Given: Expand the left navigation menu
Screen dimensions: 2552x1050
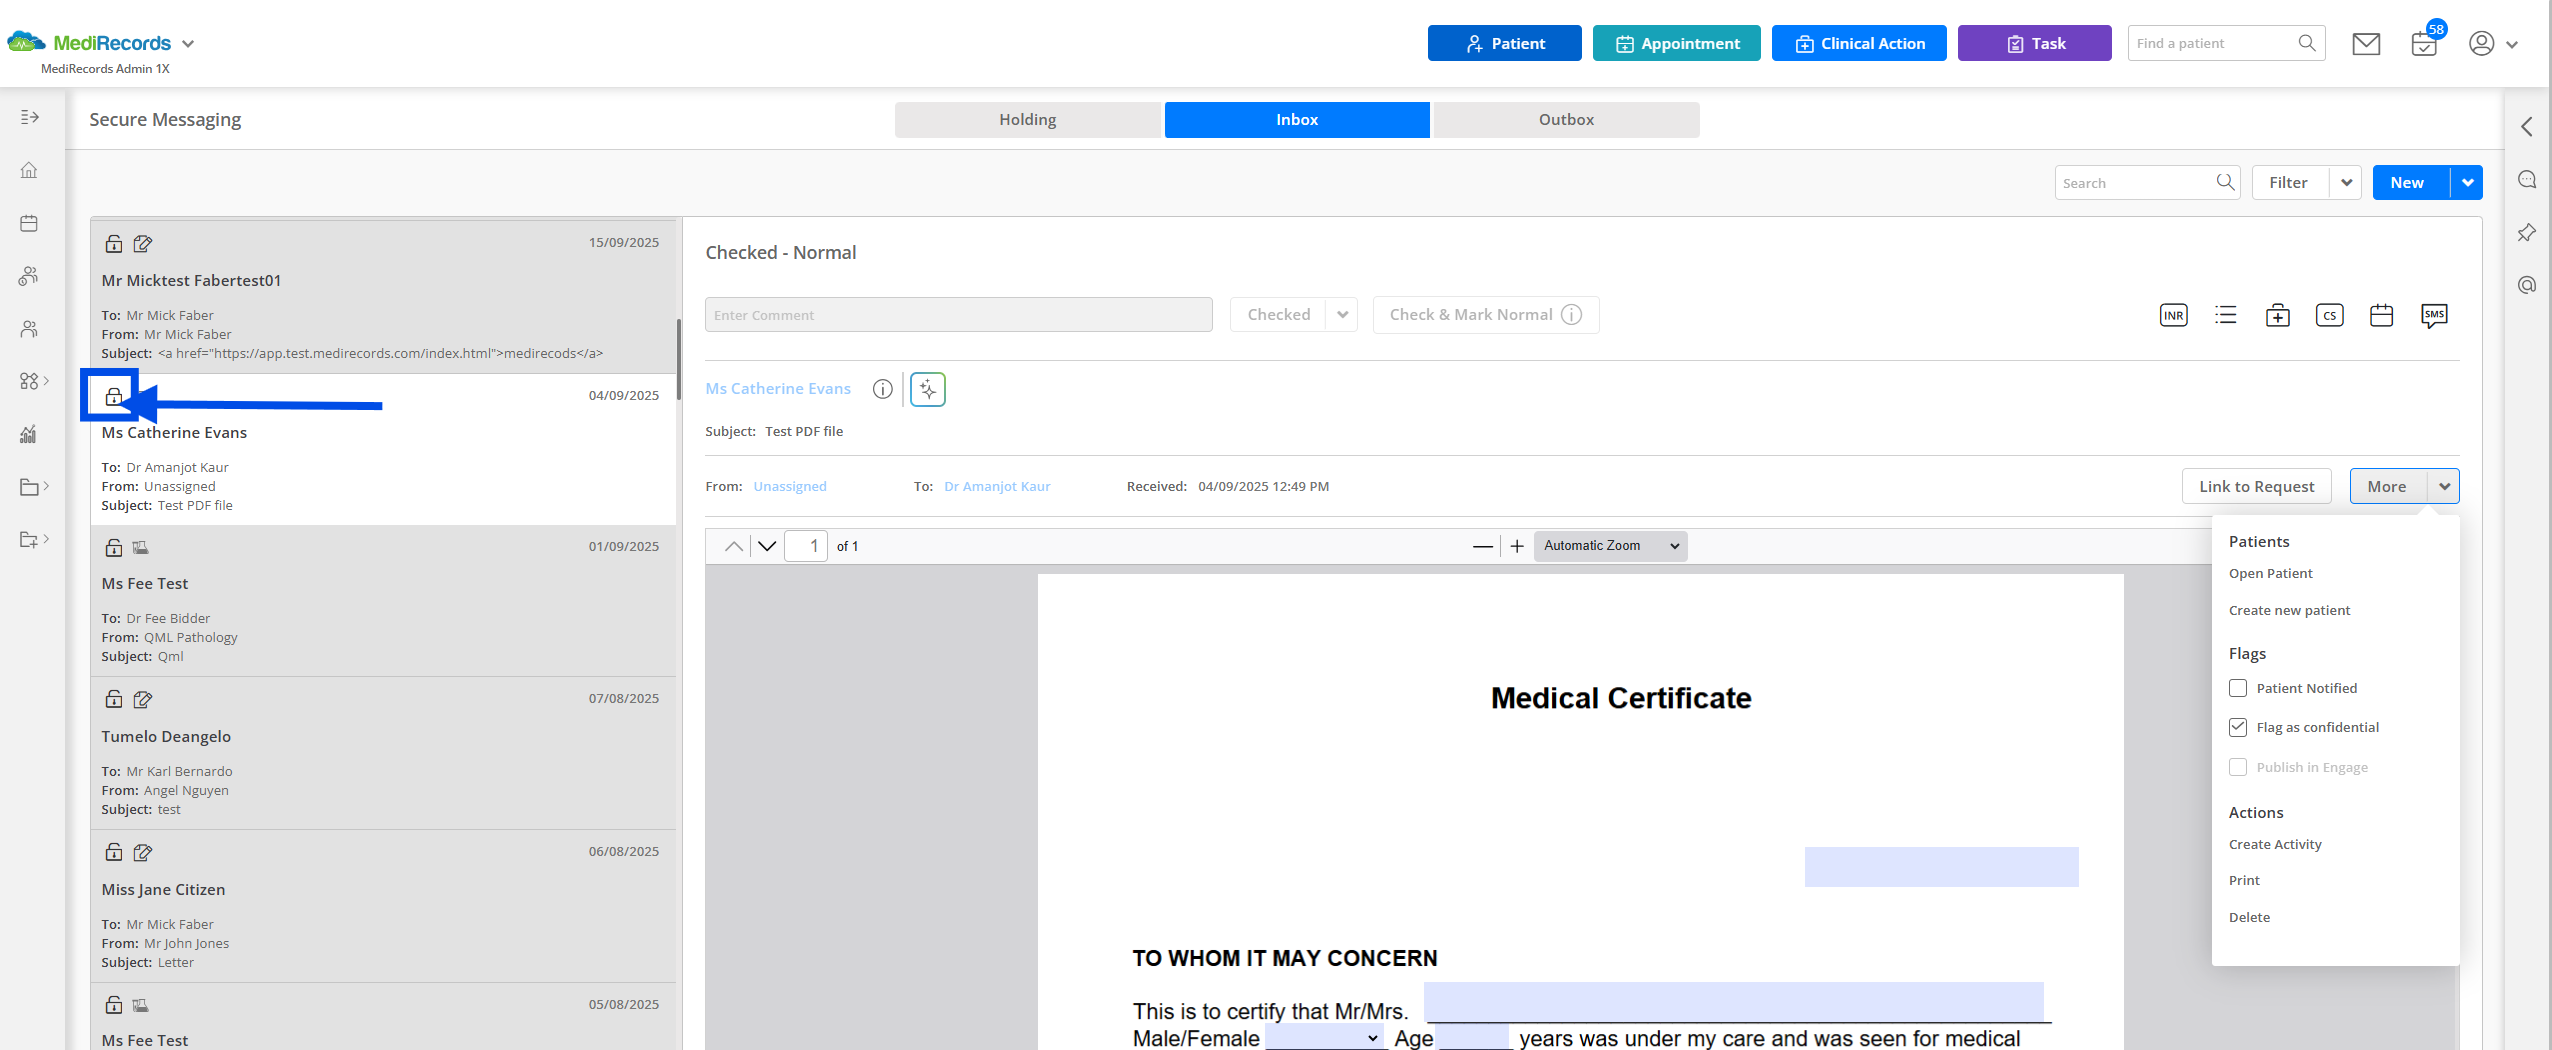Looking at the screenshot, I should coord(30,117).
